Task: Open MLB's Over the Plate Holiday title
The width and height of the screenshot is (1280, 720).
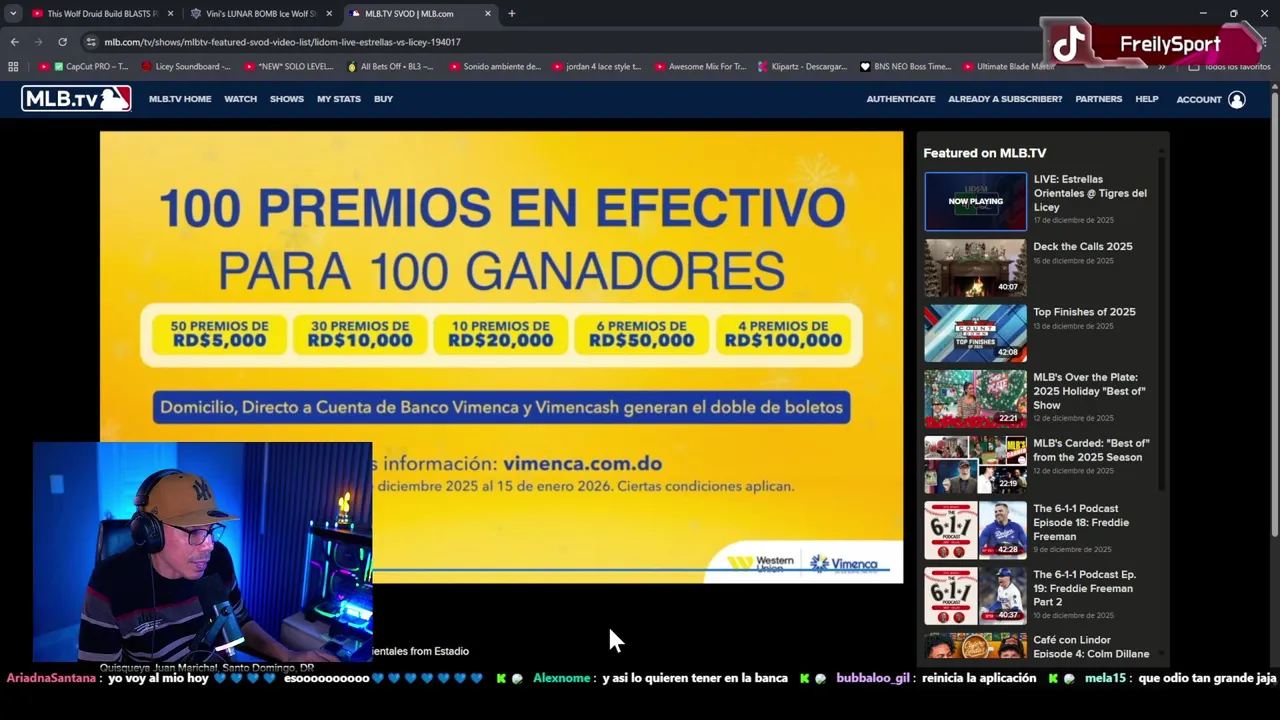Action: (x=1089, y=391)
